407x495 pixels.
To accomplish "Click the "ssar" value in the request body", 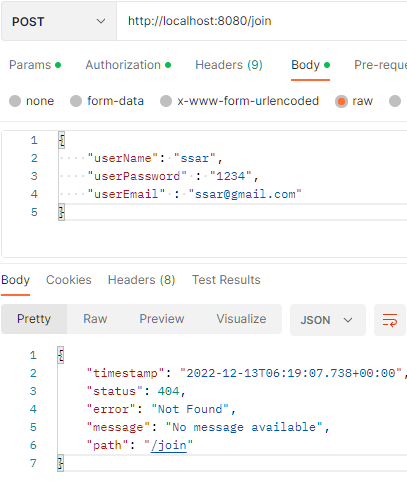I will 195,158.
